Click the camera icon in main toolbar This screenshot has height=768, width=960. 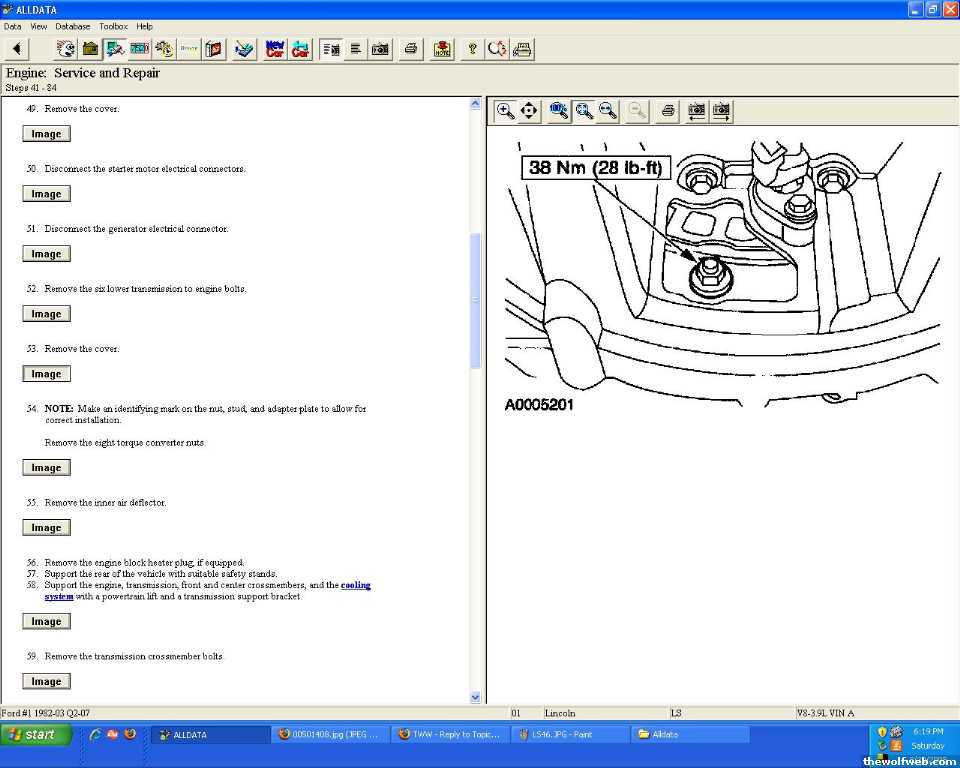[380, 49]
